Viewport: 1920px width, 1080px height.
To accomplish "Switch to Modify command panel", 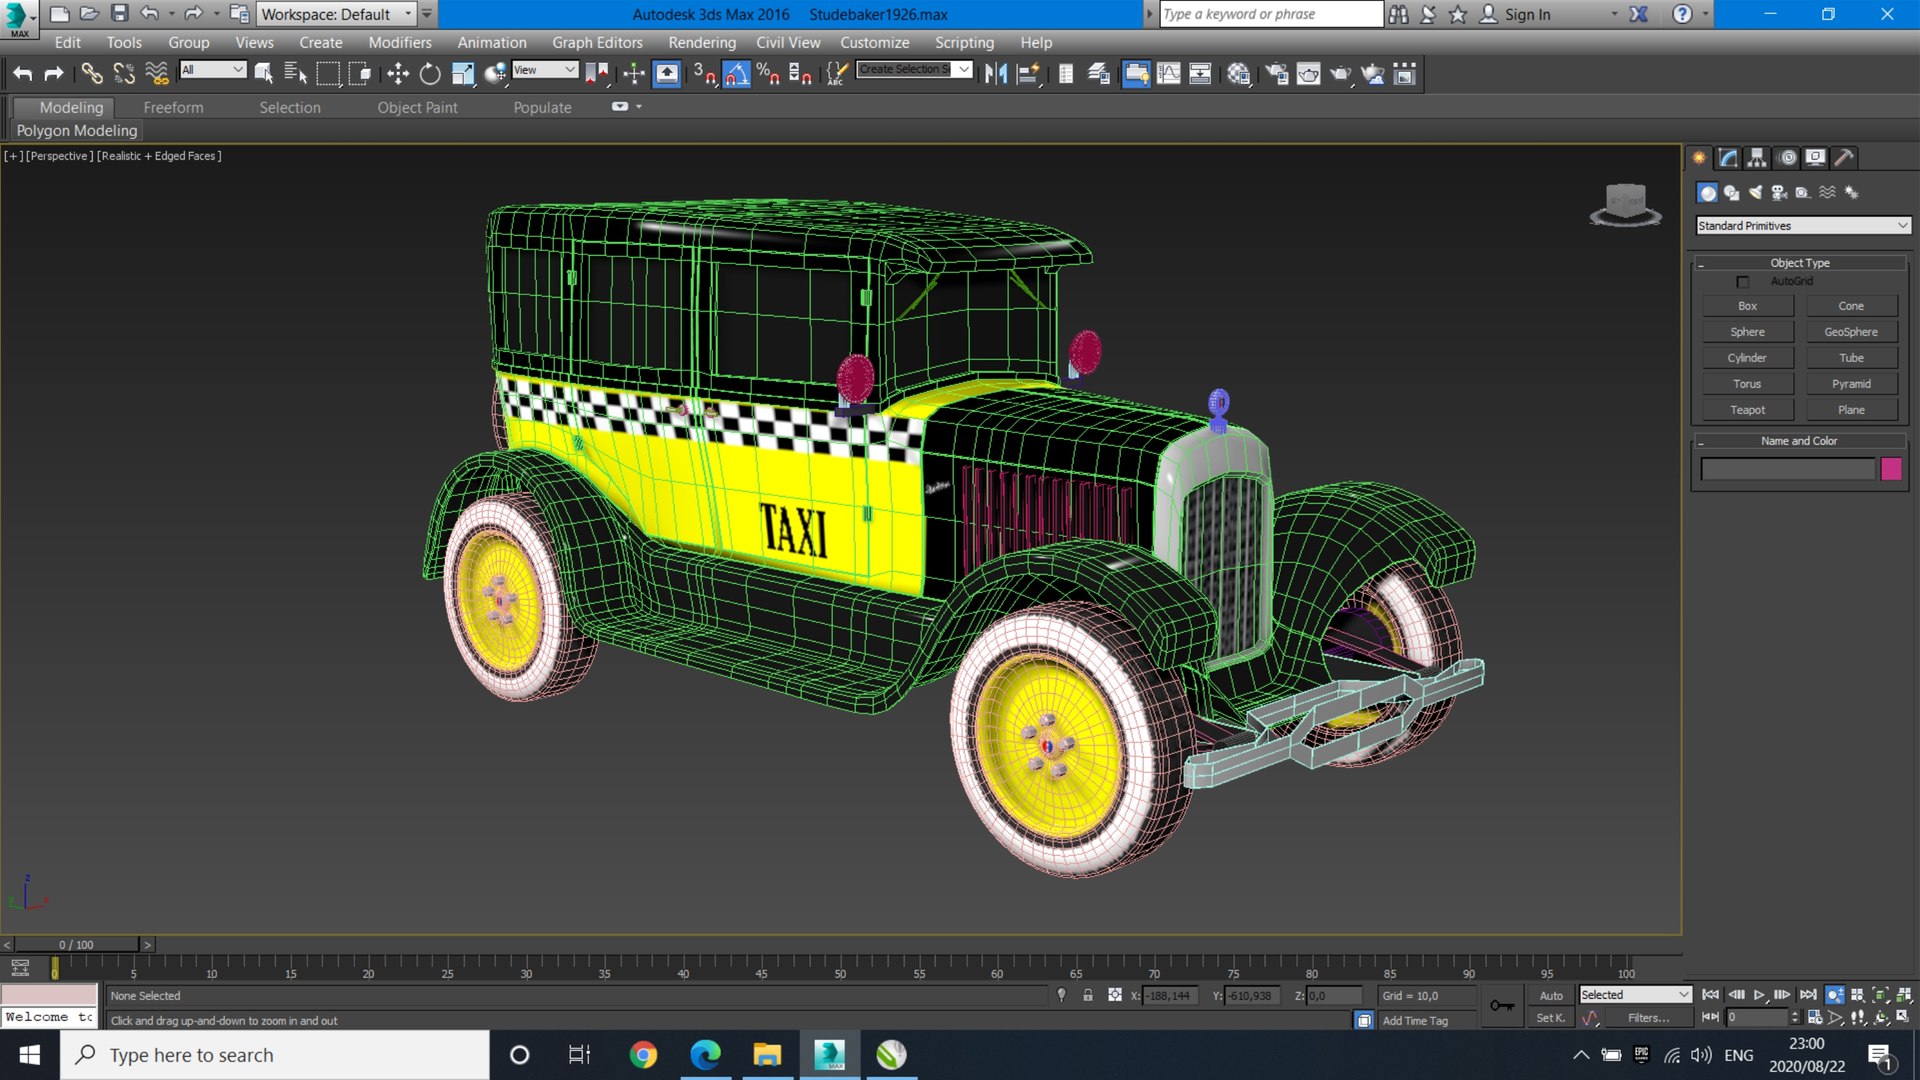I will tap(1728, 158).
